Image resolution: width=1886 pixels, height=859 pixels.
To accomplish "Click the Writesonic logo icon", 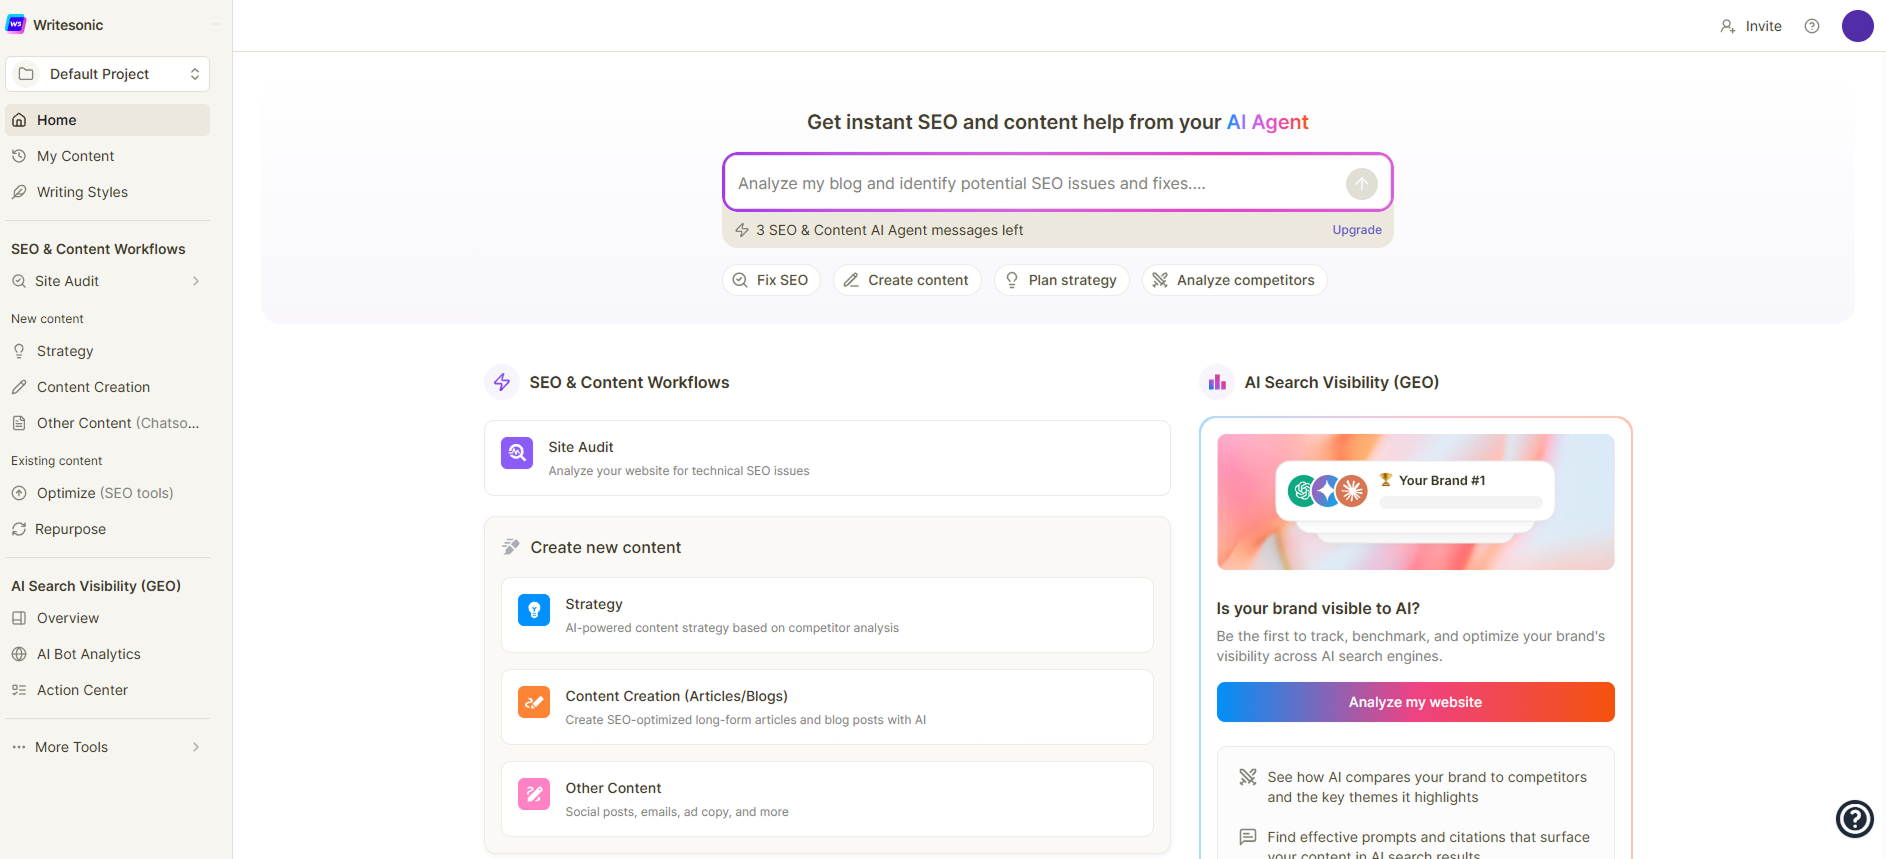I will (x=16, y=25).
